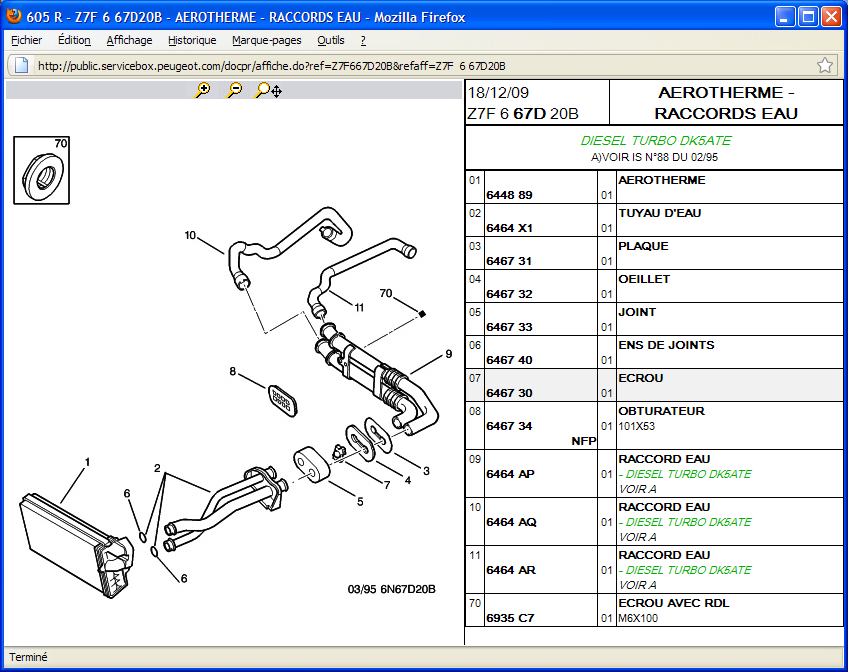Select the OBTURATEUR part 6467 34
Viewport: 848px width, 672px height.
pos(509,426)
